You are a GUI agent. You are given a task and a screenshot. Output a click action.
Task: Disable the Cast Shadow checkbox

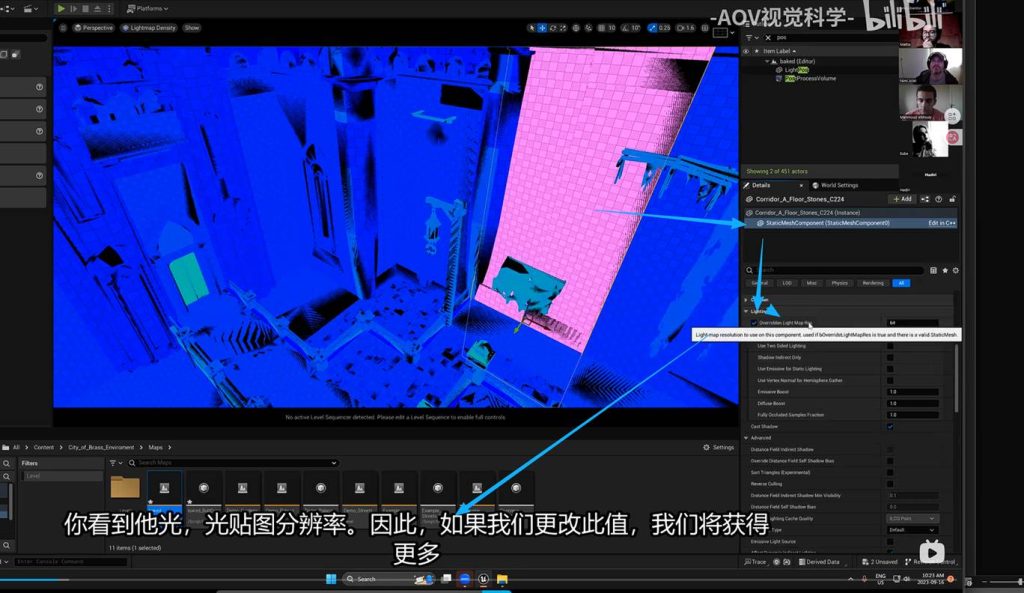coord(890,426)
